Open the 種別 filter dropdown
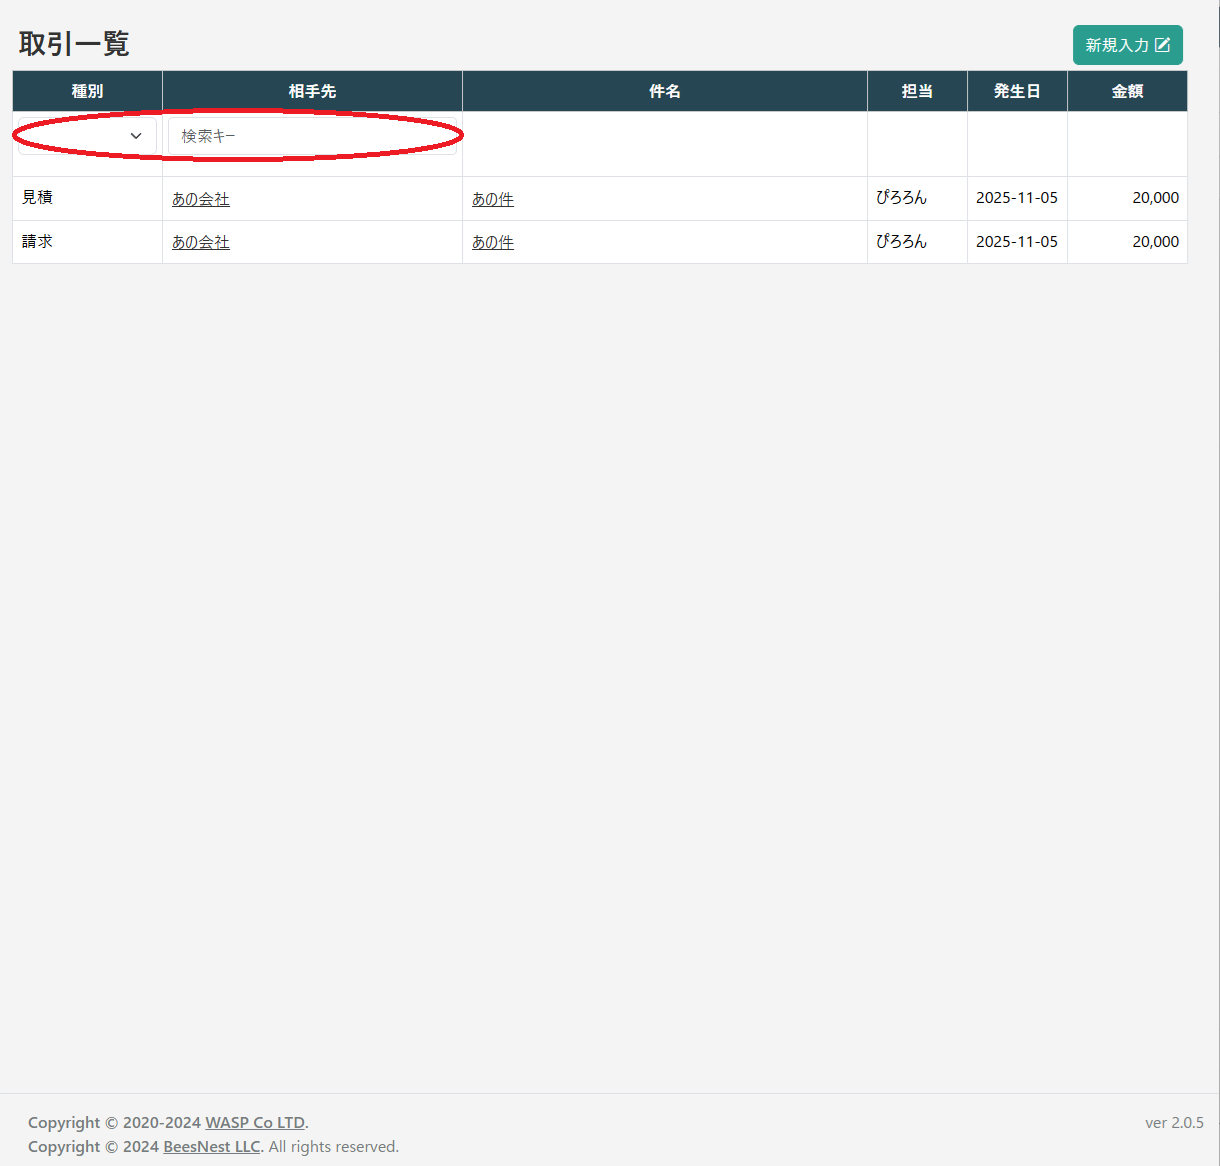Image resolution: width=1220 pixels, height=1166 pixels. tap(87, 136)
